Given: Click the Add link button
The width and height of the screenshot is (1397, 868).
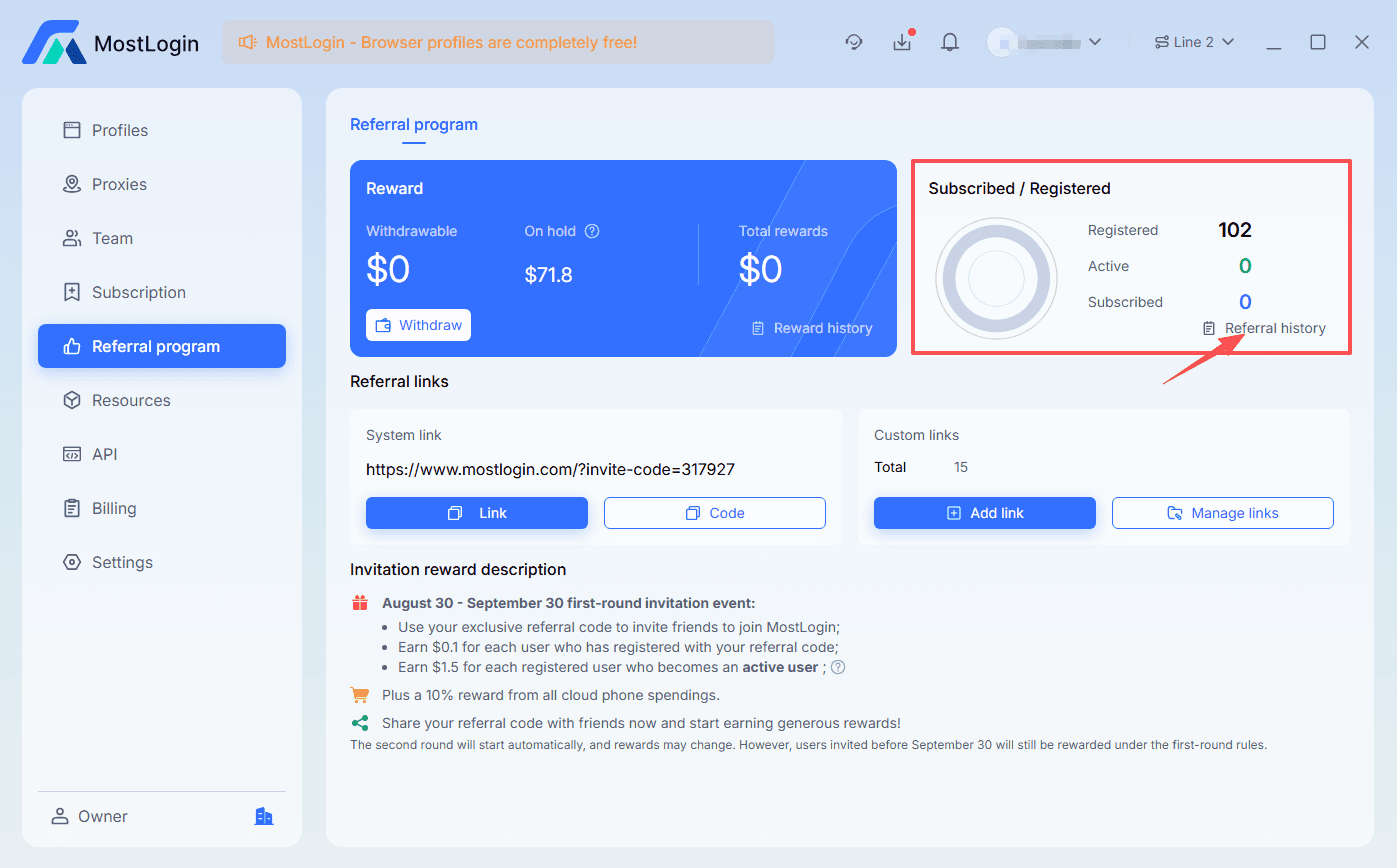Looking at the screenshot, I should (985, 513).
